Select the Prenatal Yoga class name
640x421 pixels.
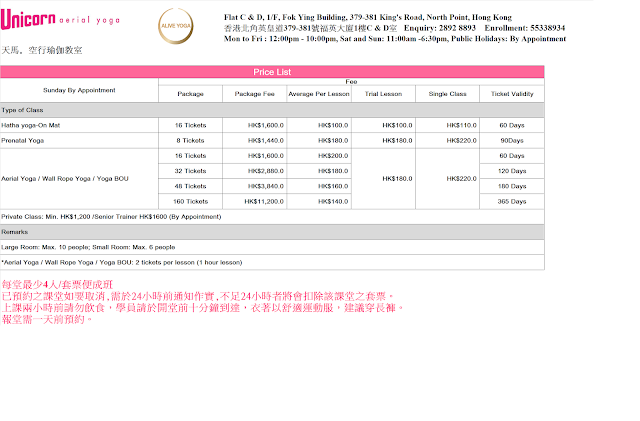(22, 140)
